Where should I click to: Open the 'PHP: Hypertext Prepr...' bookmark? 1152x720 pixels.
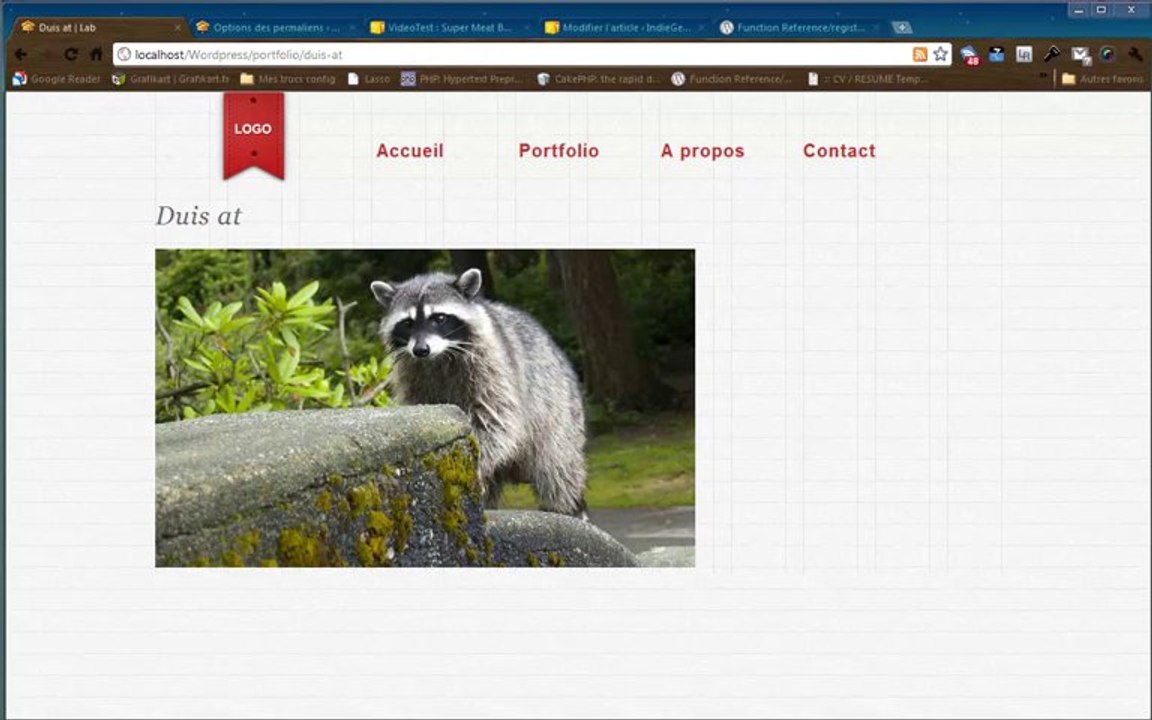[x=461, y=79]
